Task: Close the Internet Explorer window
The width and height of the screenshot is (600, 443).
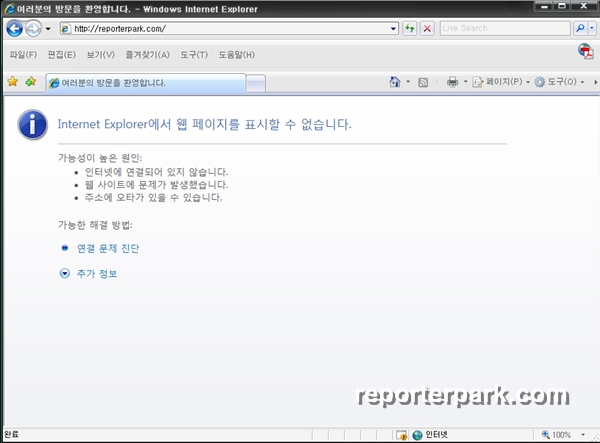Action: [x=584, y=6]
